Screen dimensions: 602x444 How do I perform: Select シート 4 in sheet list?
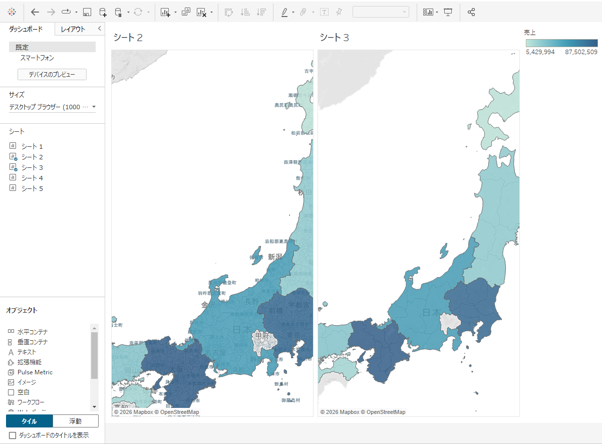[32, 178]
